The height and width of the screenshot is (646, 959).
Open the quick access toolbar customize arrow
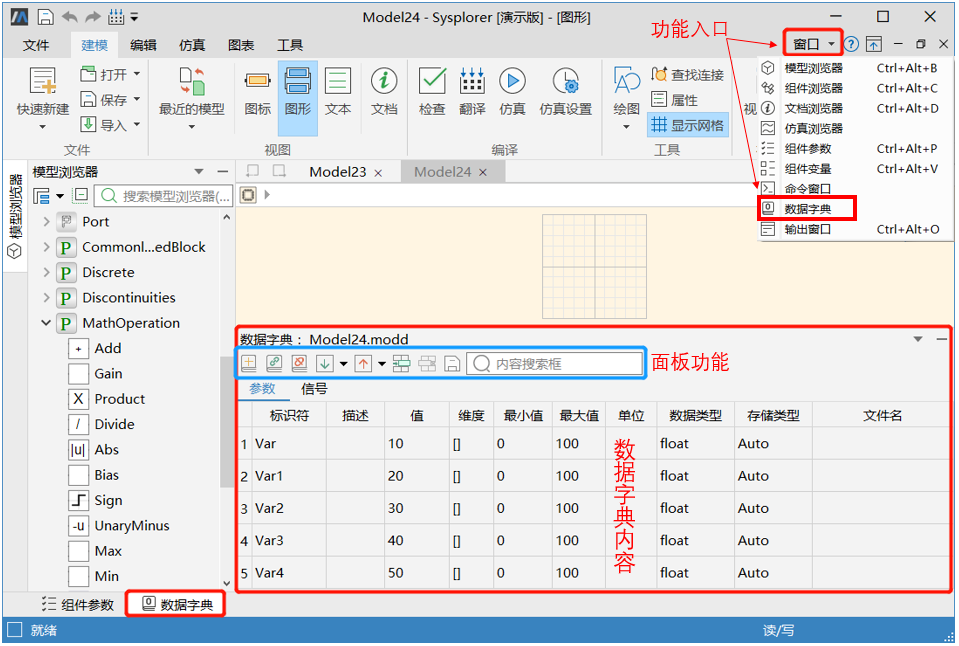[135, 17]
